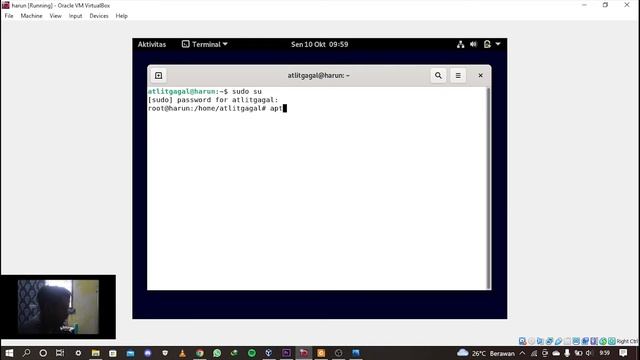Open the VirtualBox Input menu

click(76, 16)
